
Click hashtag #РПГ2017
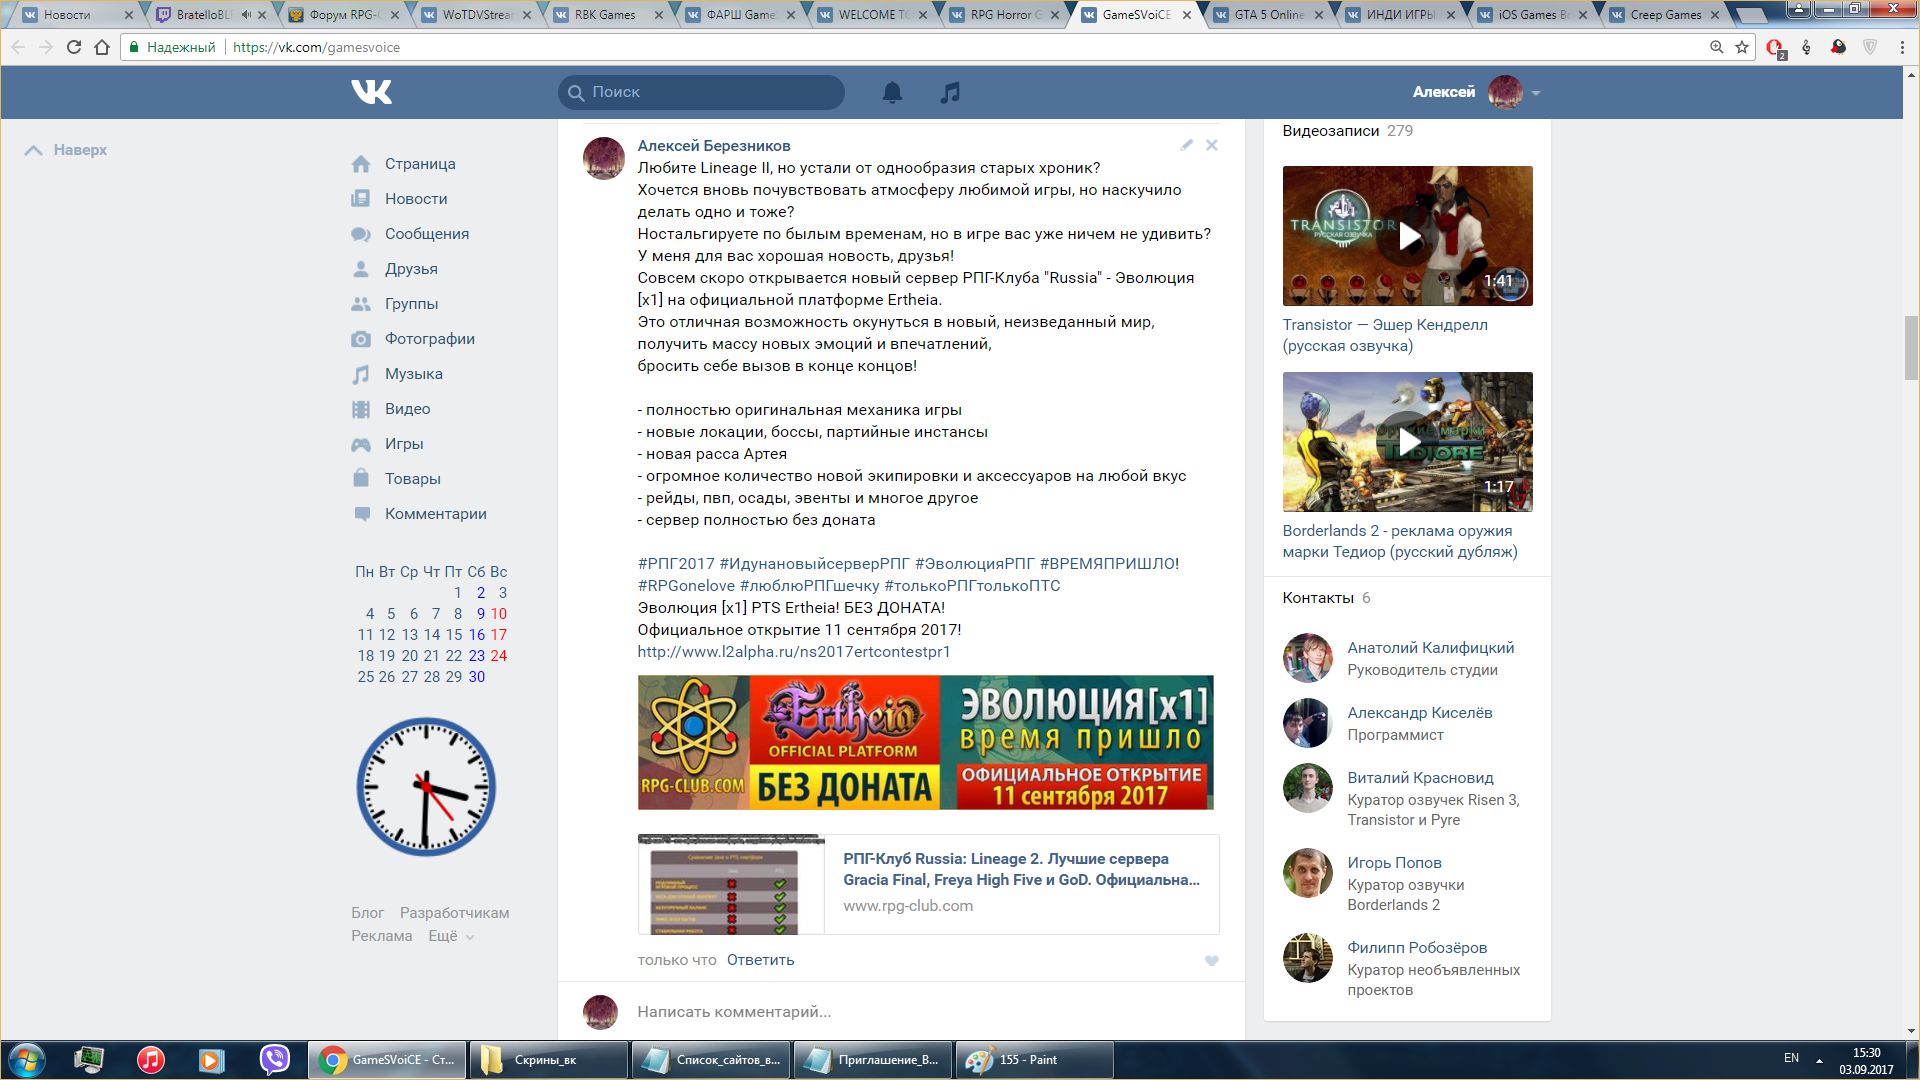(677, 564)
